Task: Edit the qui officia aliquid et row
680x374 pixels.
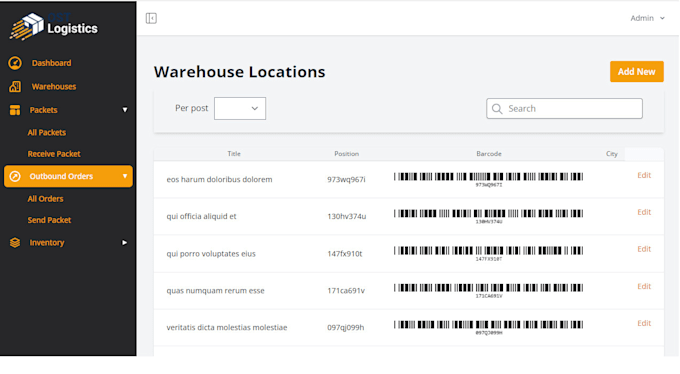Action: (x=644, y=212)
